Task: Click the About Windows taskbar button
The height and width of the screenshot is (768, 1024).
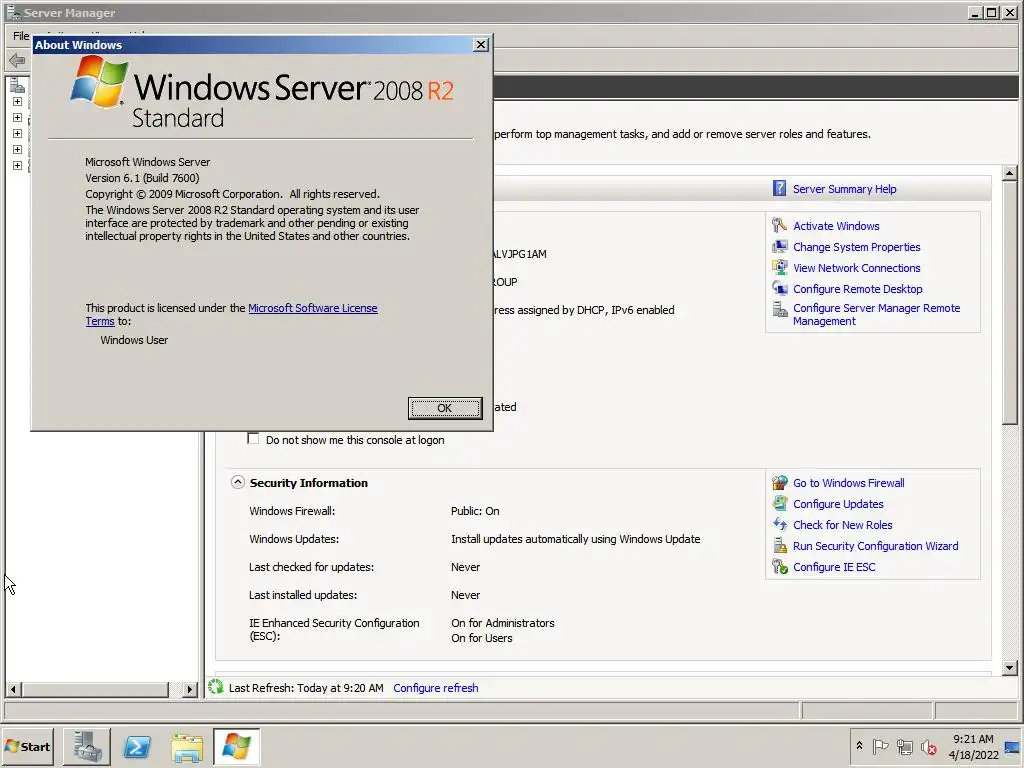Action: click(236, 746)
